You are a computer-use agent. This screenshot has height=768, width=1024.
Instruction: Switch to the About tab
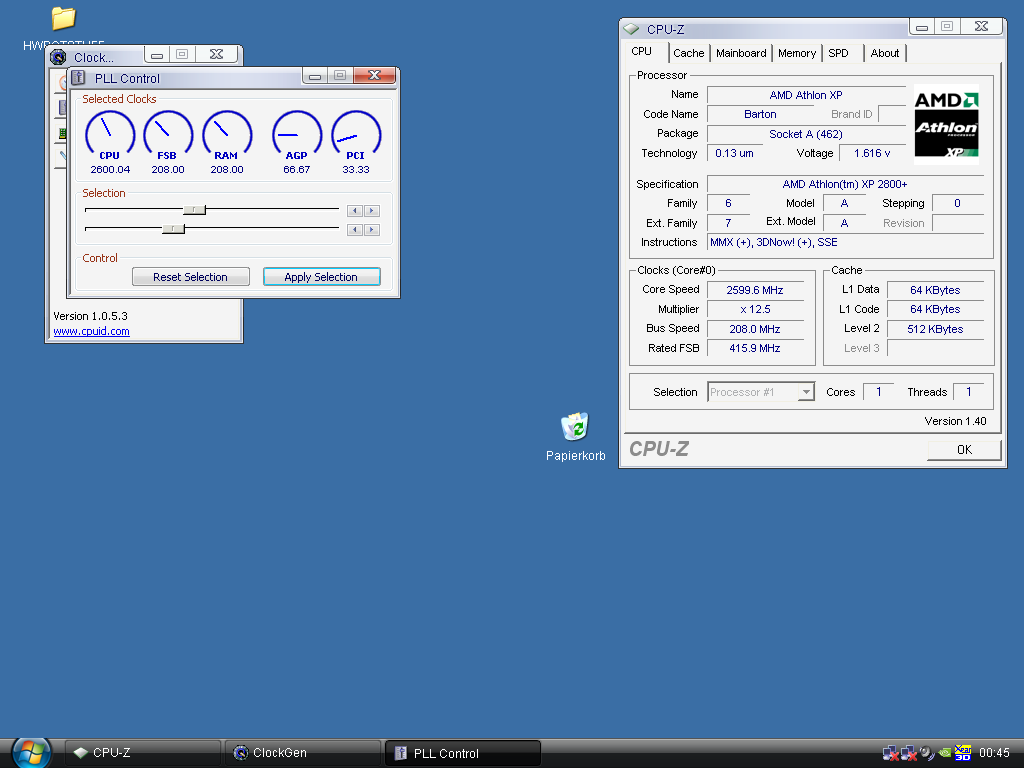pos(884,53)
